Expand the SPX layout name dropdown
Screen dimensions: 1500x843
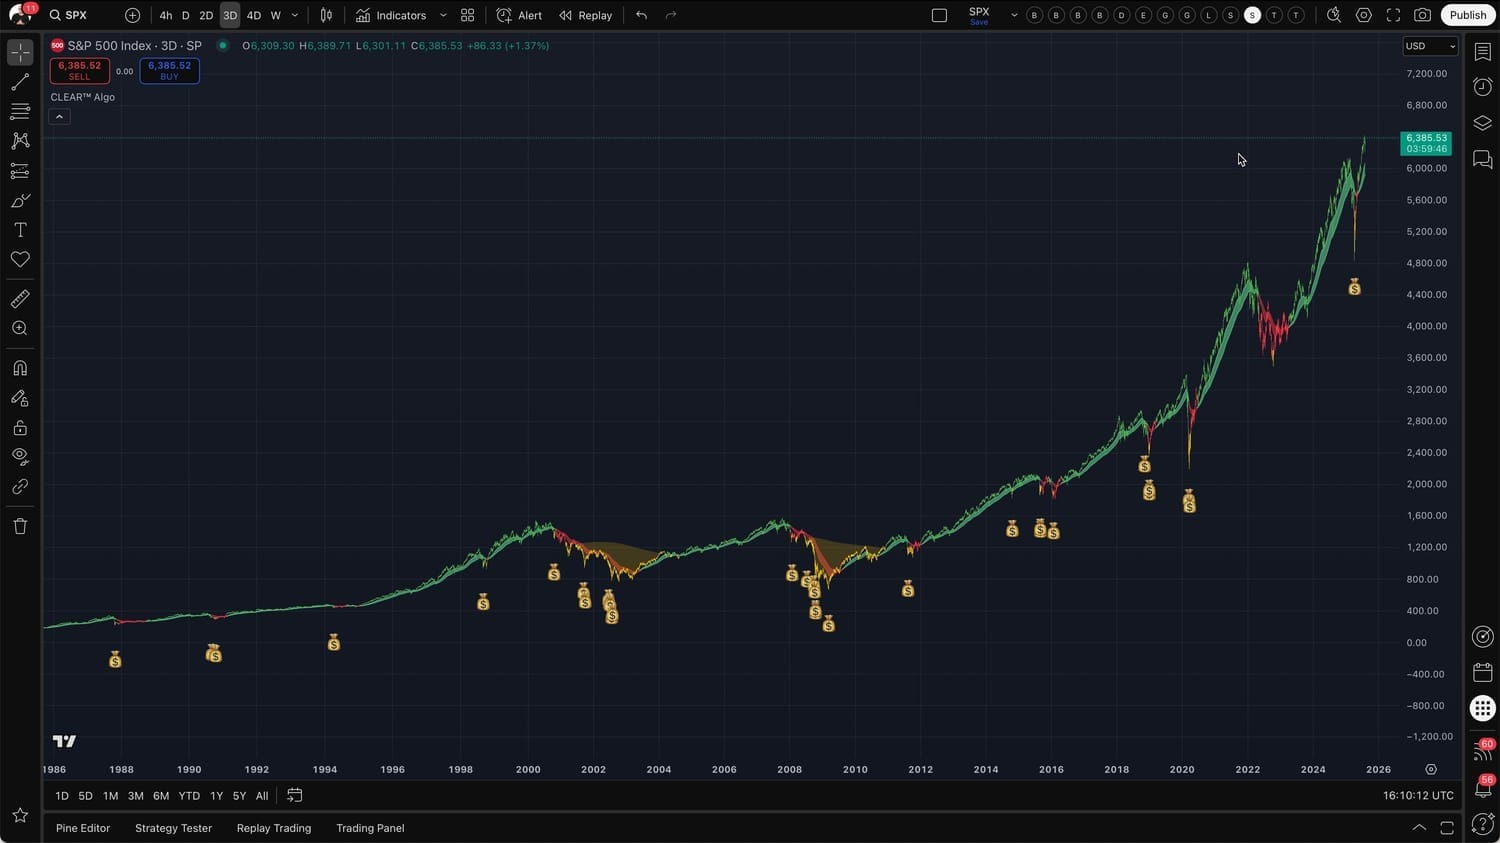(1014, 15)
